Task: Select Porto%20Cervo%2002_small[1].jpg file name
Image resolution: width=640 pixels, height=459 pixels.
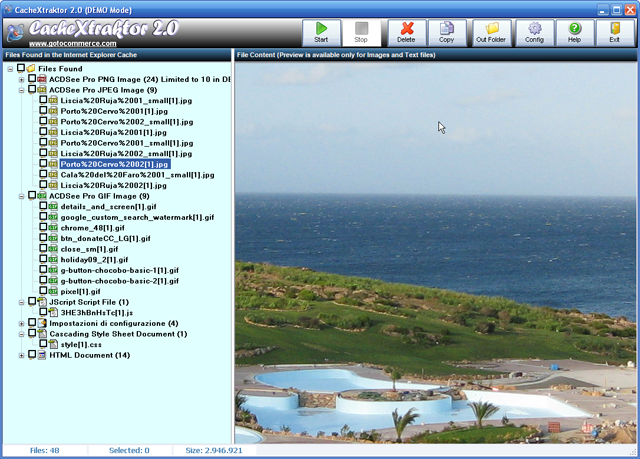Action: (x=127, y=122)
